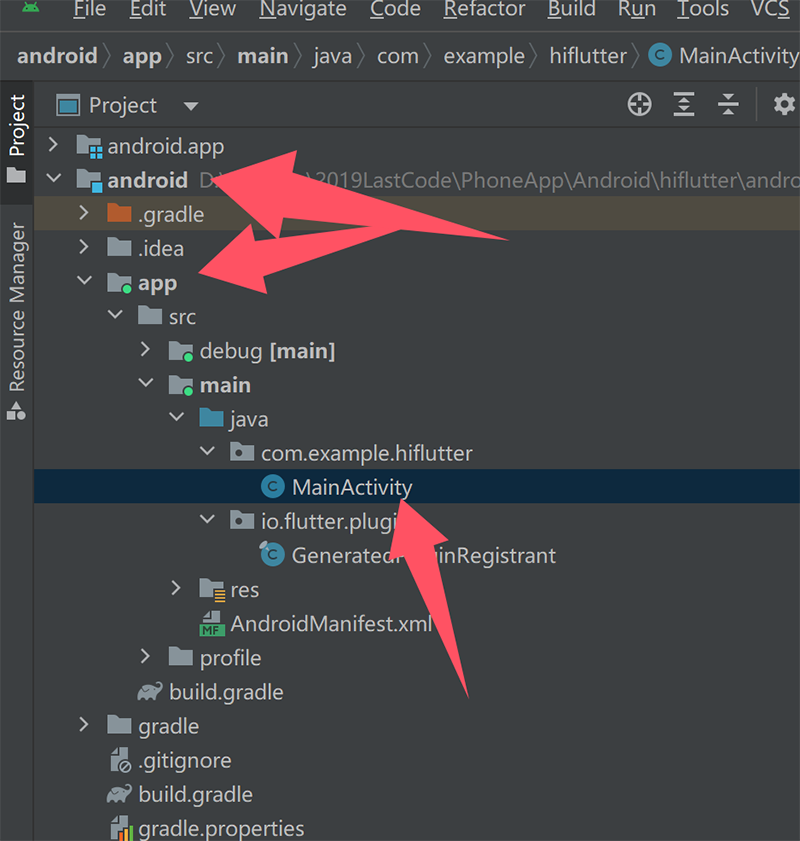Click the GeneratedPluginRegistrant class icon
800x841 pixels.
(272, 554)
